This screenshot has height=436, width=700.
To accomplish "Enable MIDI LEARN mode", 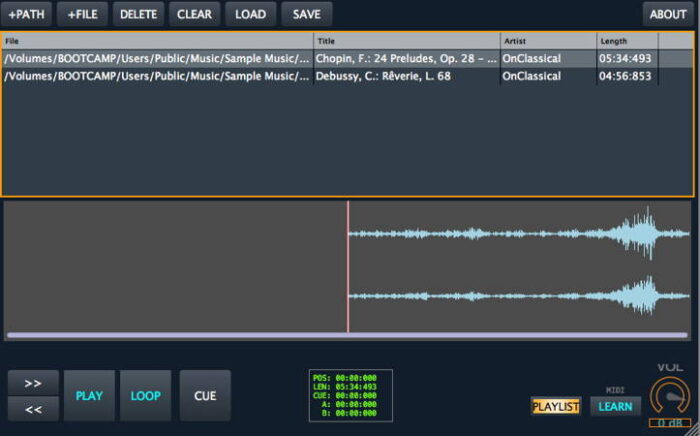I will [615, 407].
